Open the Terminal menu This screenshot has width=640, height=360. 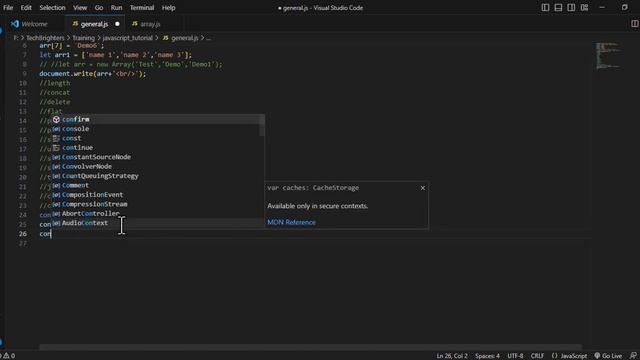click(142, 8)
